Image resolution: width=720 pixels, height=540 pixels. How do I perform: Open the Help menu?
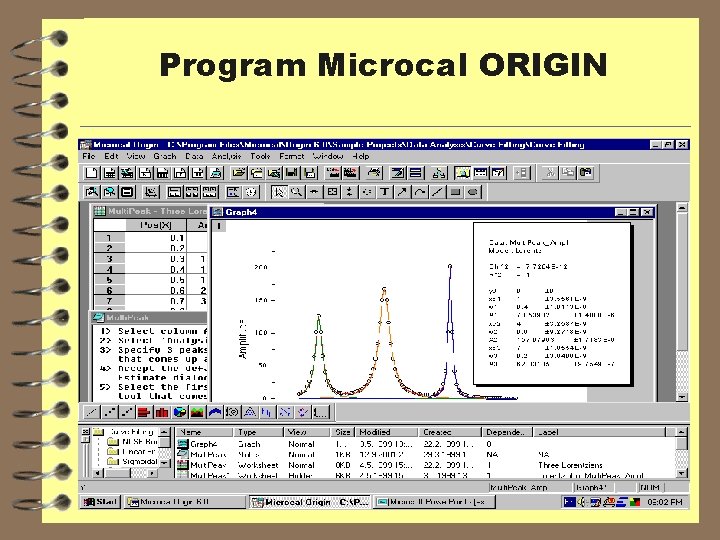(361, 156)
